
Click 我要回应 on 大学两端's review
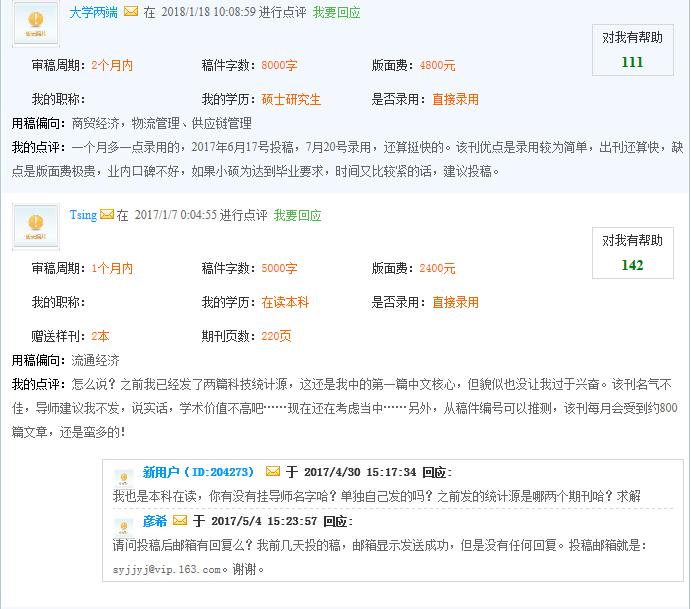tap(336, 12)
